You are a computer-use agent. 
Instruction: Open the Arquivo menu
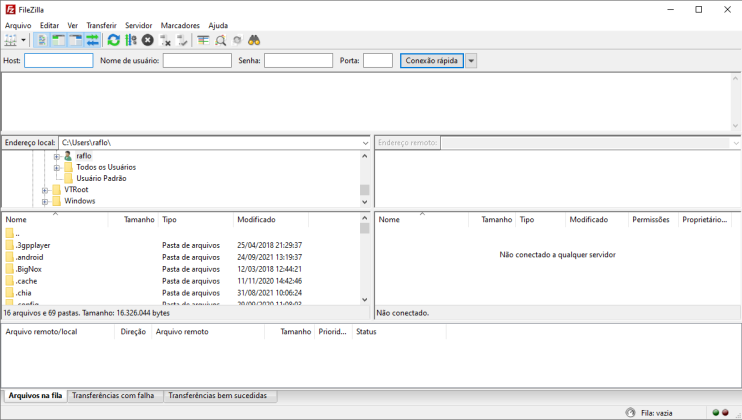tap(18, 26)
